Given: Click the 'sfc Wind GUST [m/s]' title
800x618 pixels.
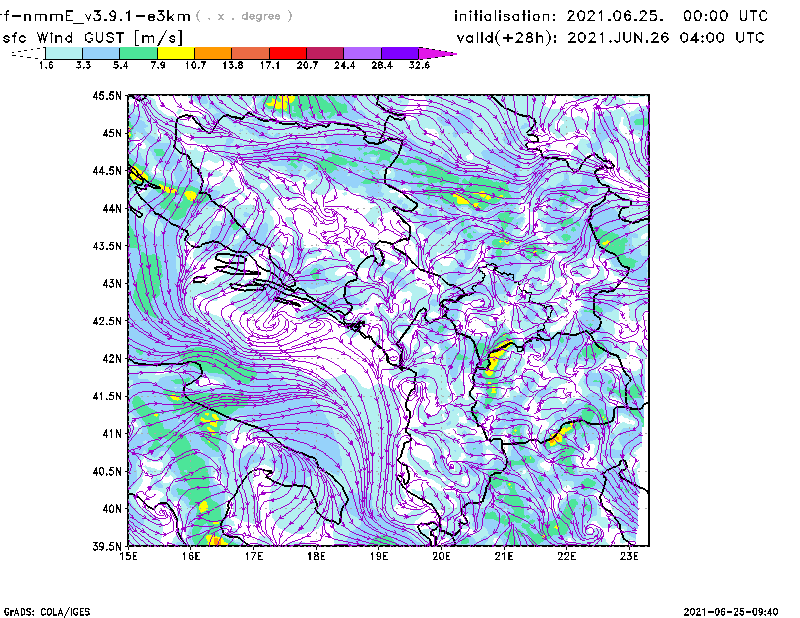Looking at the screenshot, I should (92, 38).
